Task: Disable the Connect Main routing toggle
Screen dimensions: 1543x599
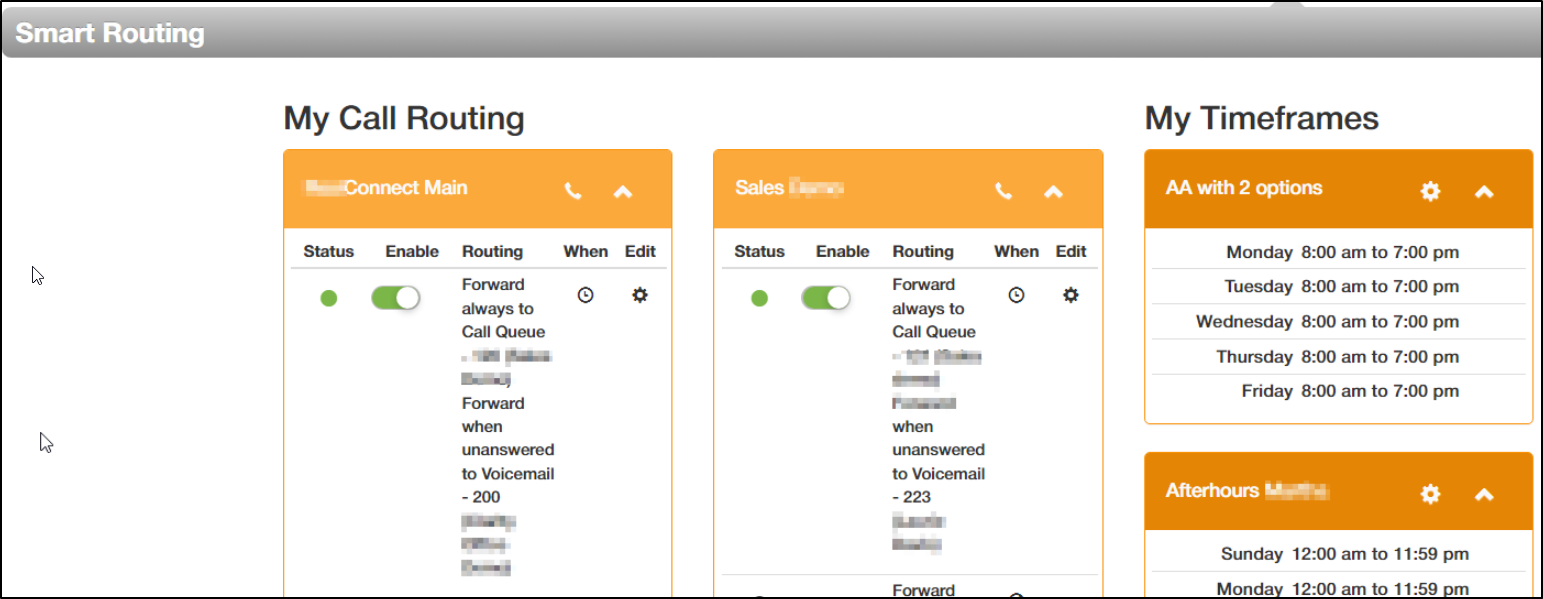Action: point(395,298)
